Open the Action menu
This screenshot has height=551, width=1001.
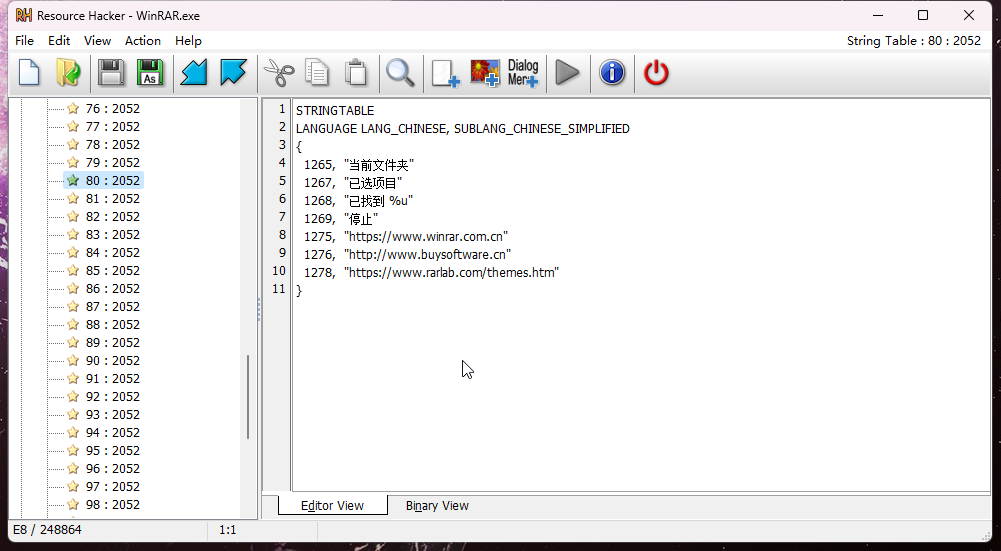[x=142, y=40]
